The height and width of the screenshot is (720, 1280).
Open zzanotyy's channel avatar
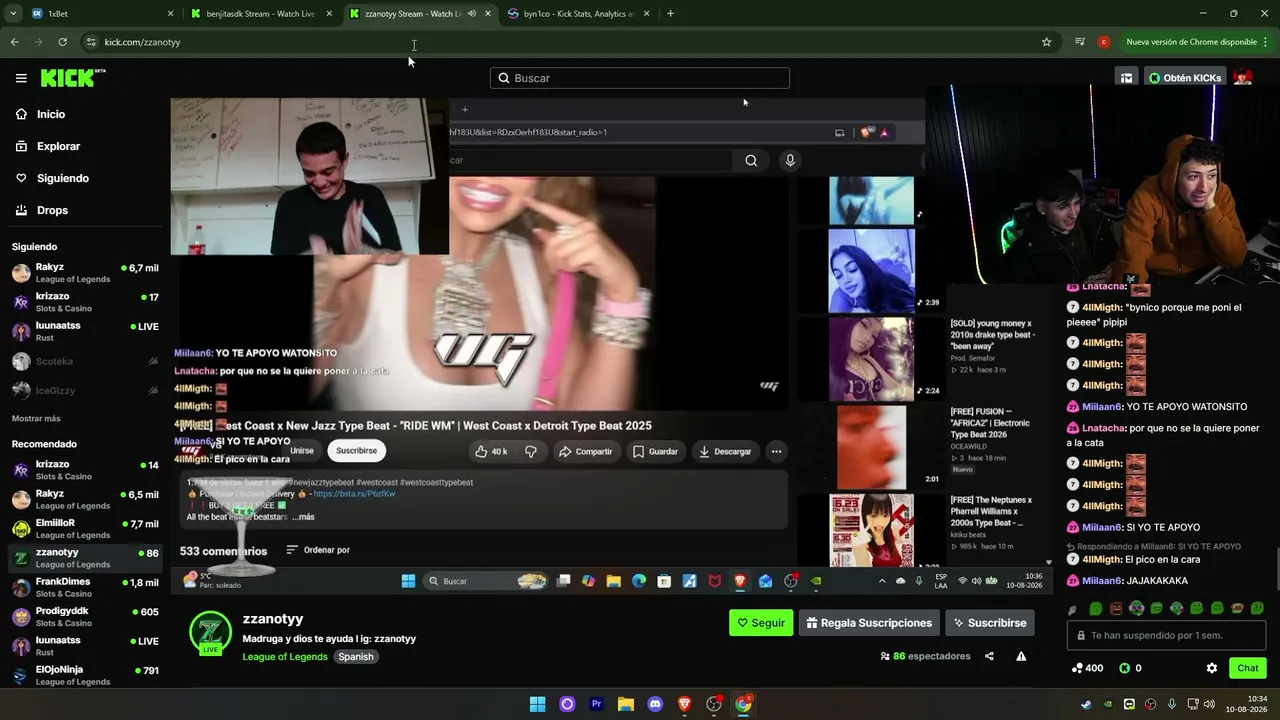[x=210, y=633]
